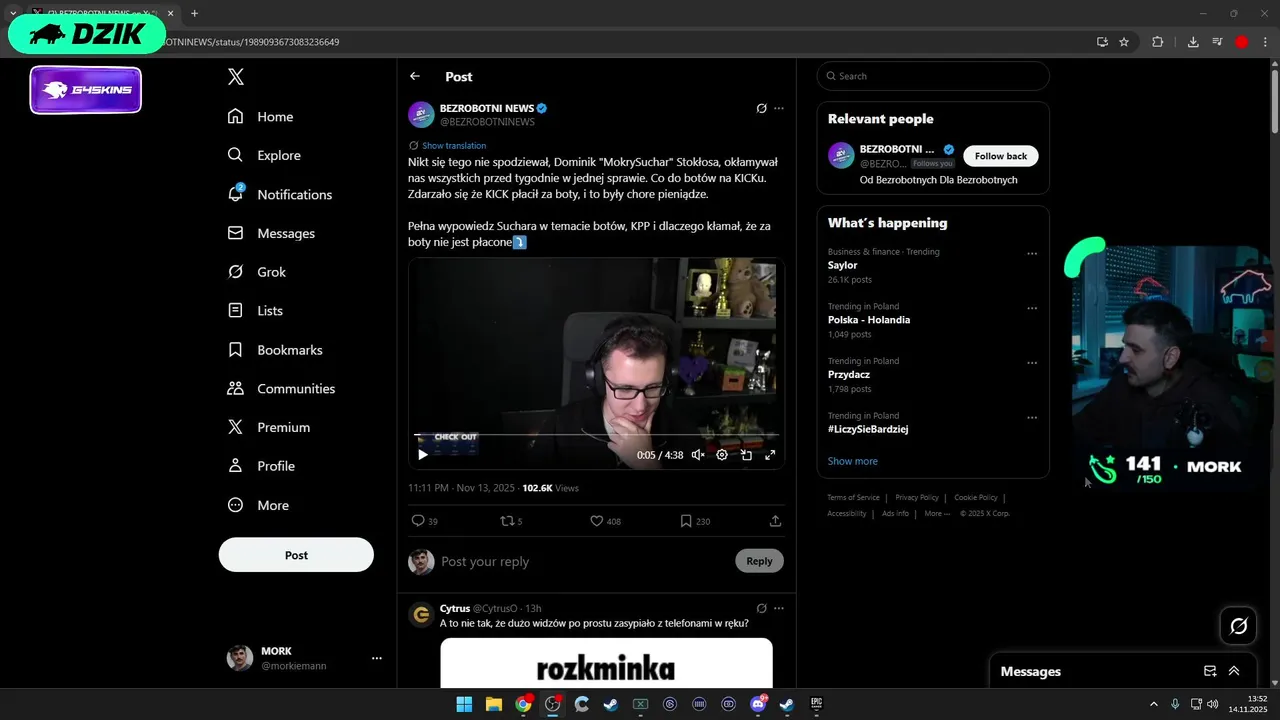Open Terms of Service link
Image resolution: width=1280 pixels, height=720 pixels.
(x=853, y=497)
